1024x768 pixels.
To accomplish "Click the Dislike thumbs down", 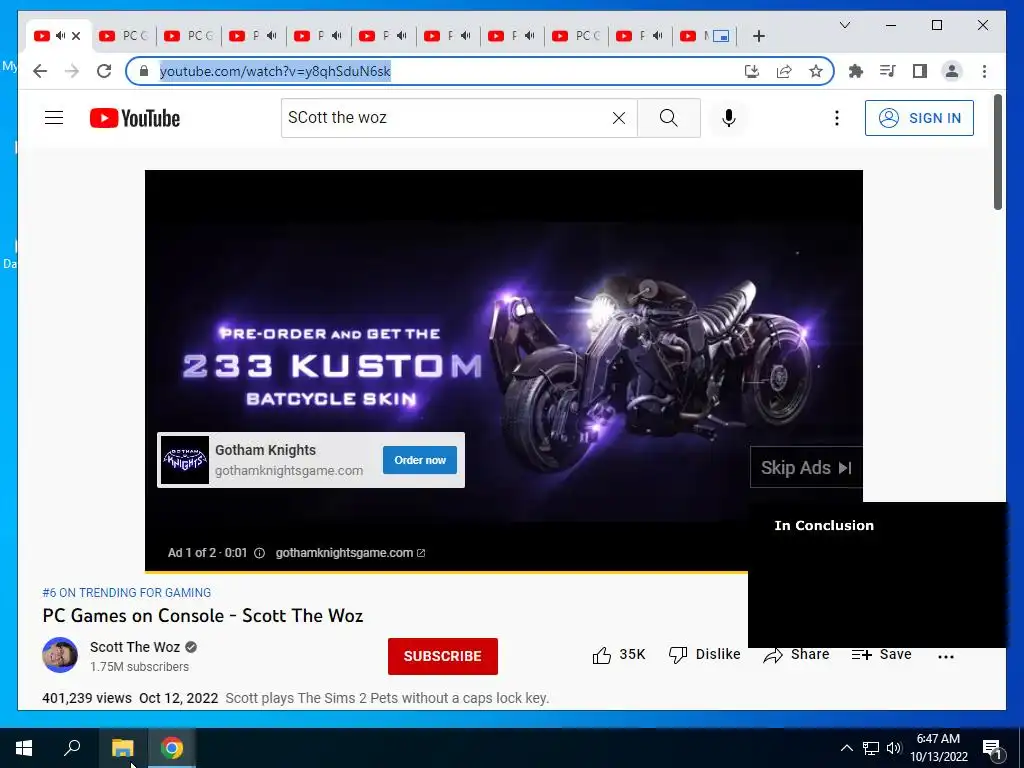I will pyautogui.click(x=705, y=654).
